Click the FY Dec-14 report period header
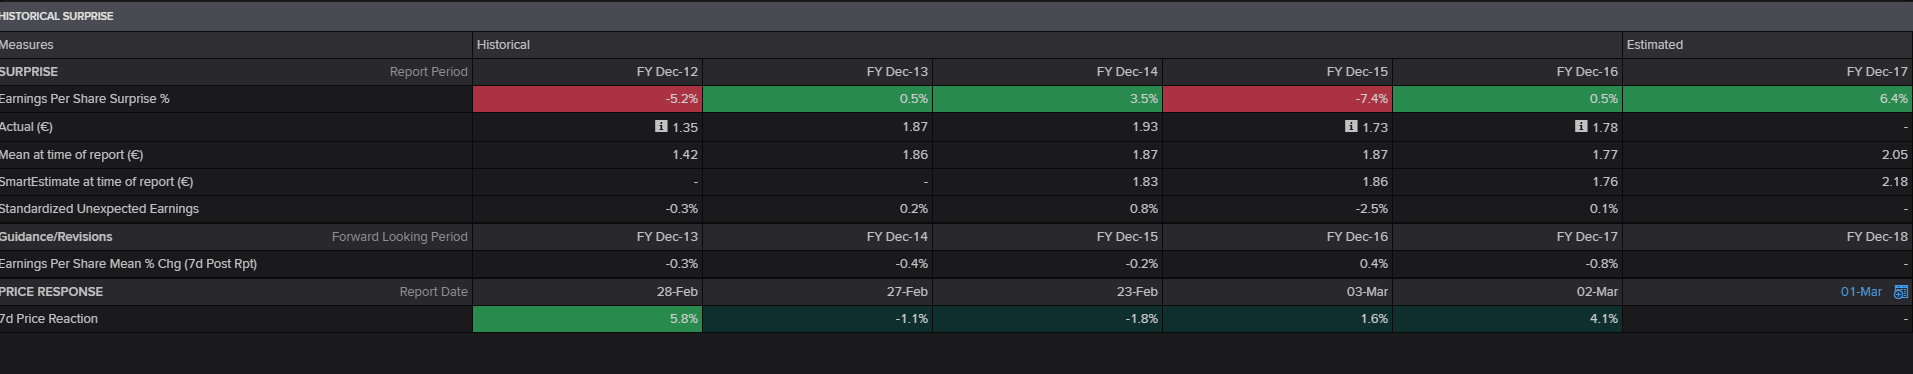Screen dimensions: 1913x374 [x=1127, y=72]
